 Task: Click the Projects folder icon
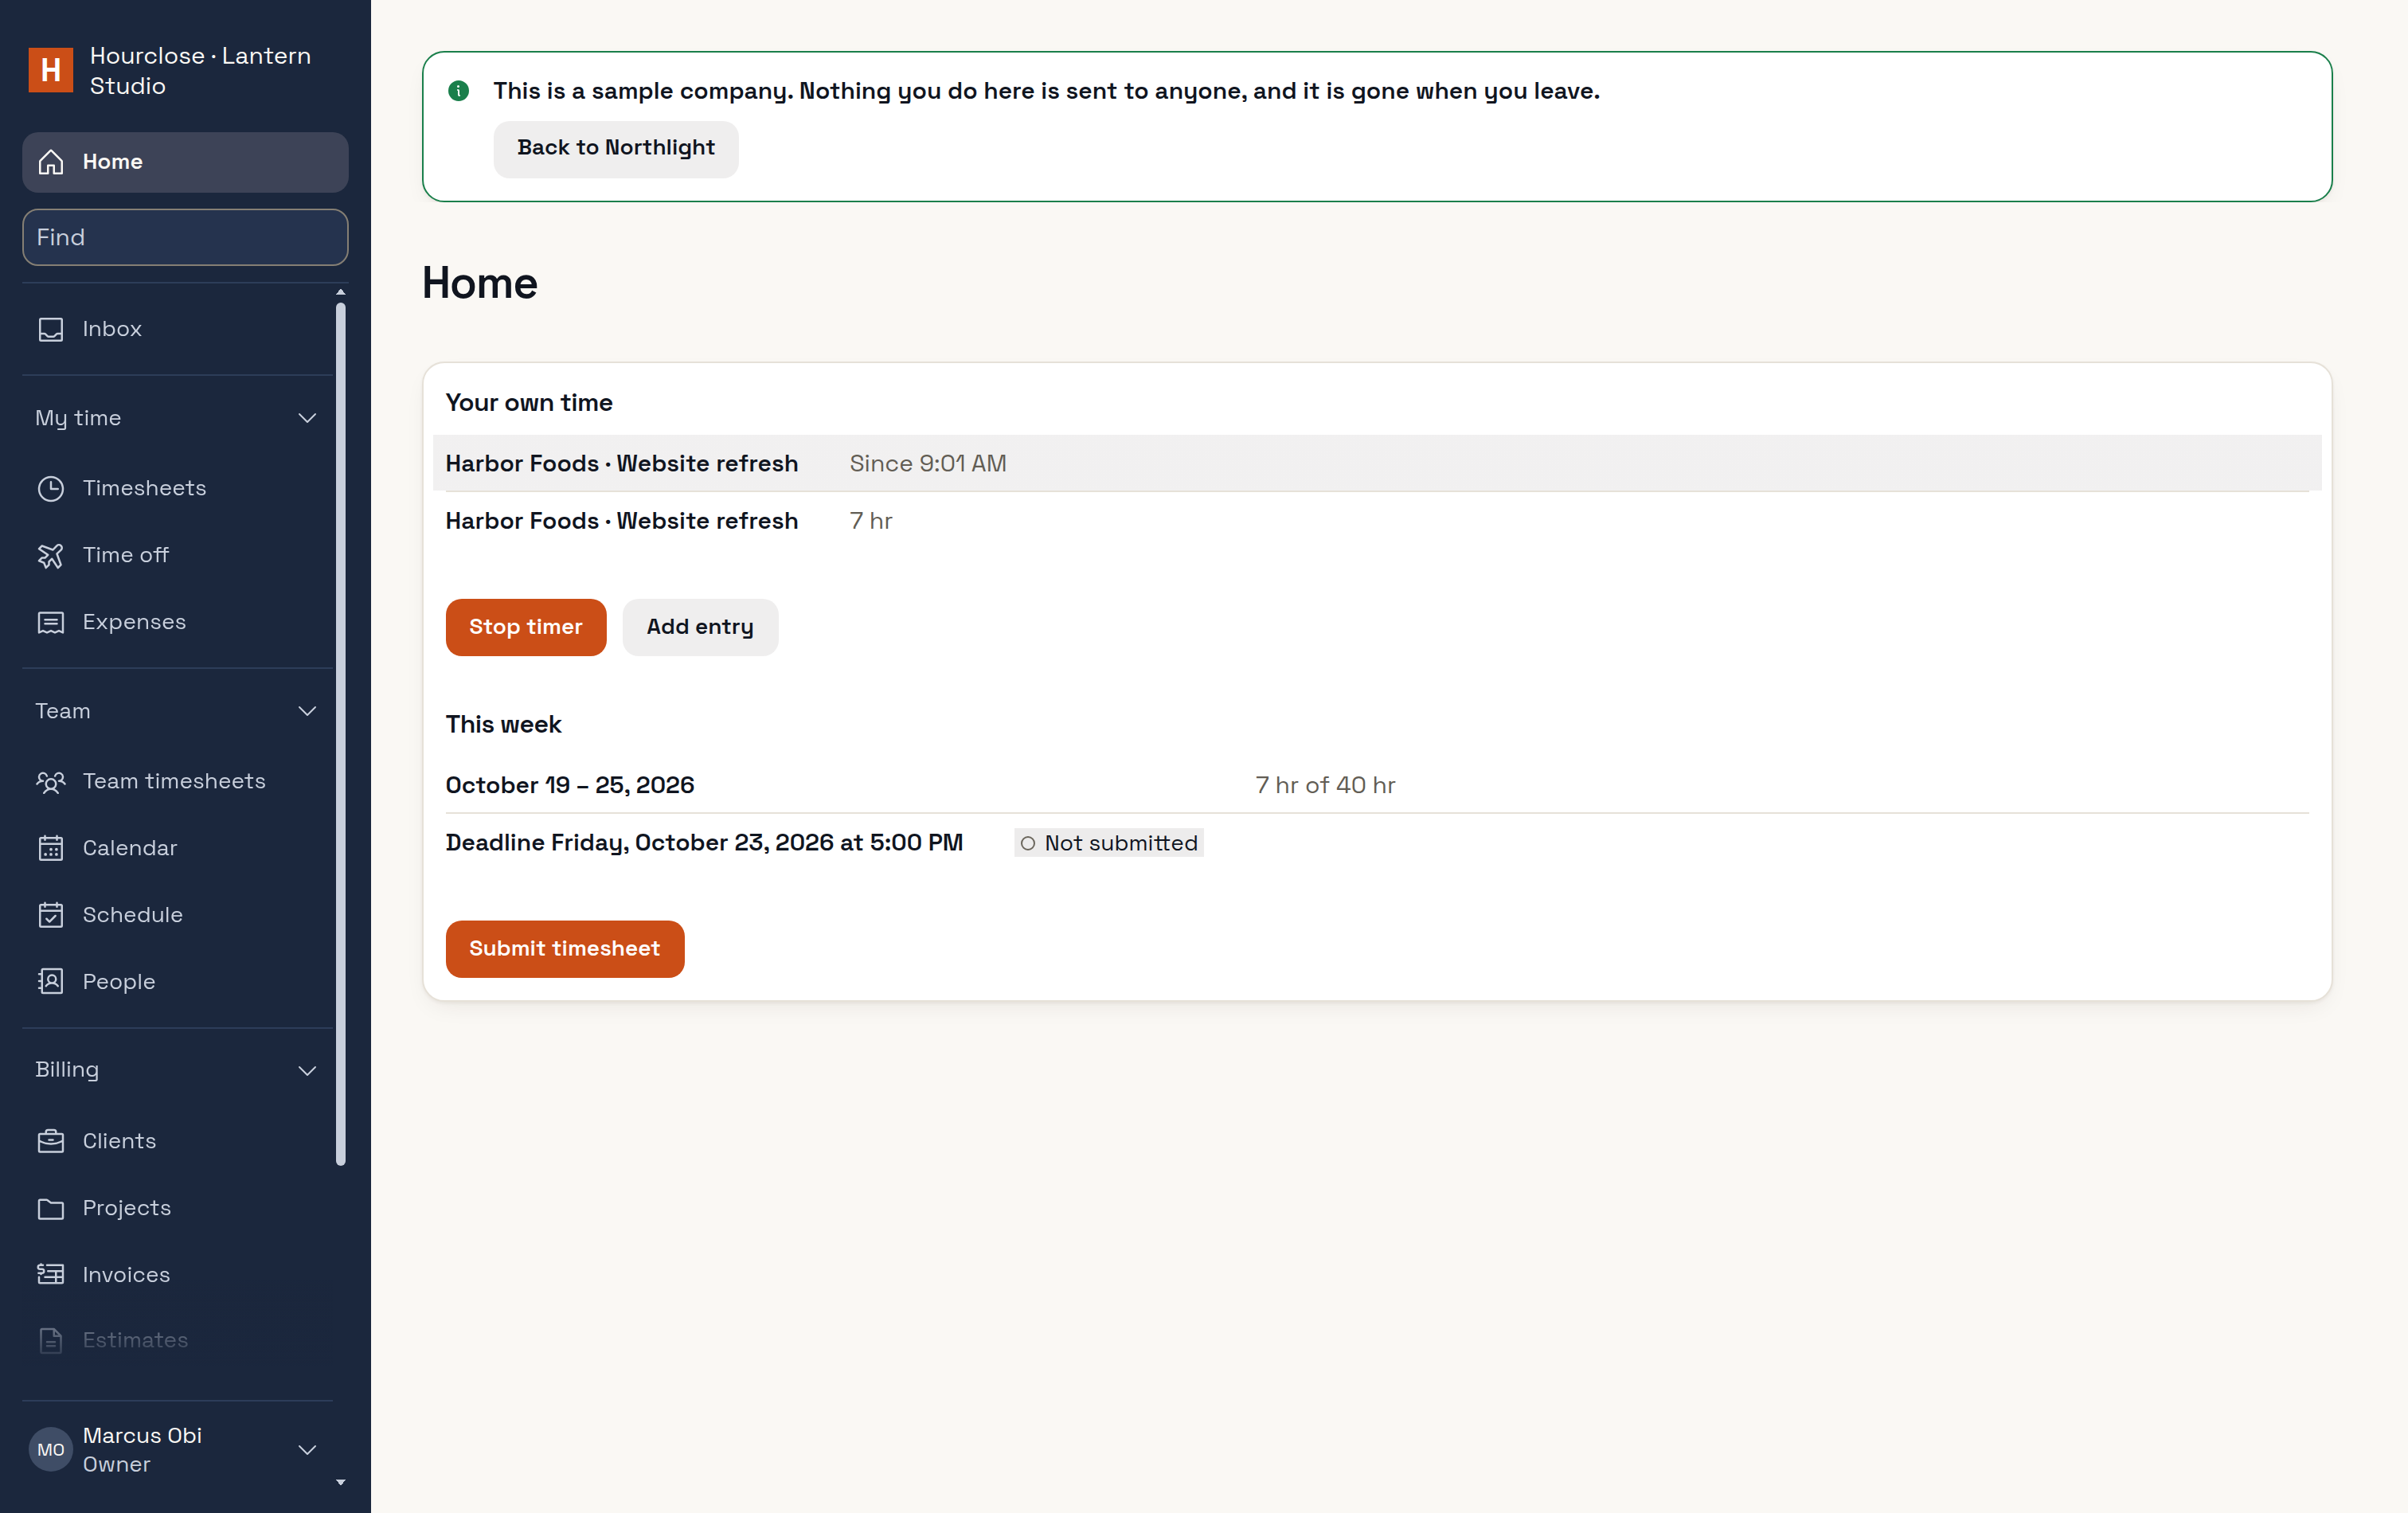[x=51, y=1208]
